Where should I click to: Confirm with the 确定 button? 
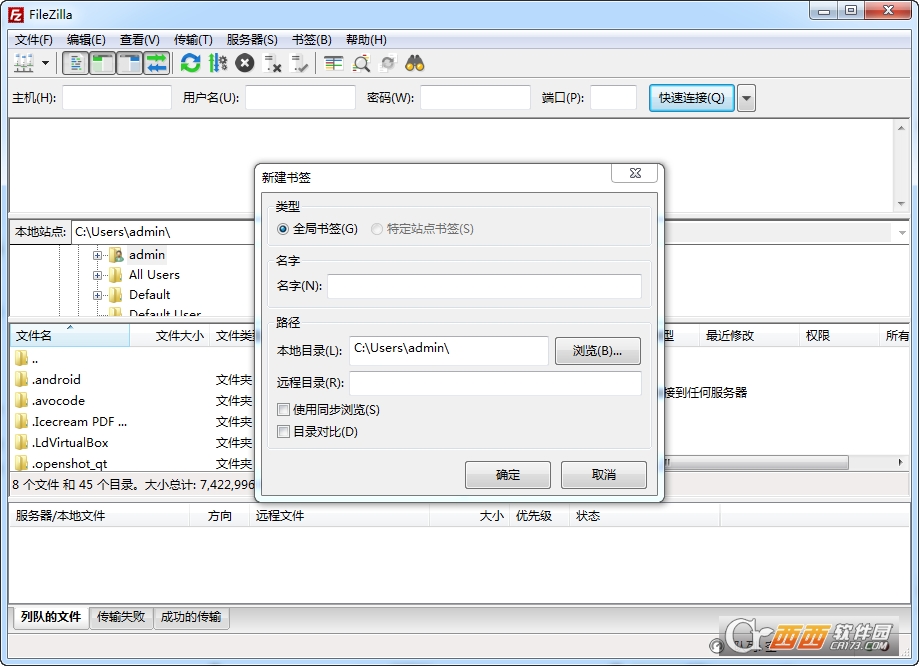508,475
